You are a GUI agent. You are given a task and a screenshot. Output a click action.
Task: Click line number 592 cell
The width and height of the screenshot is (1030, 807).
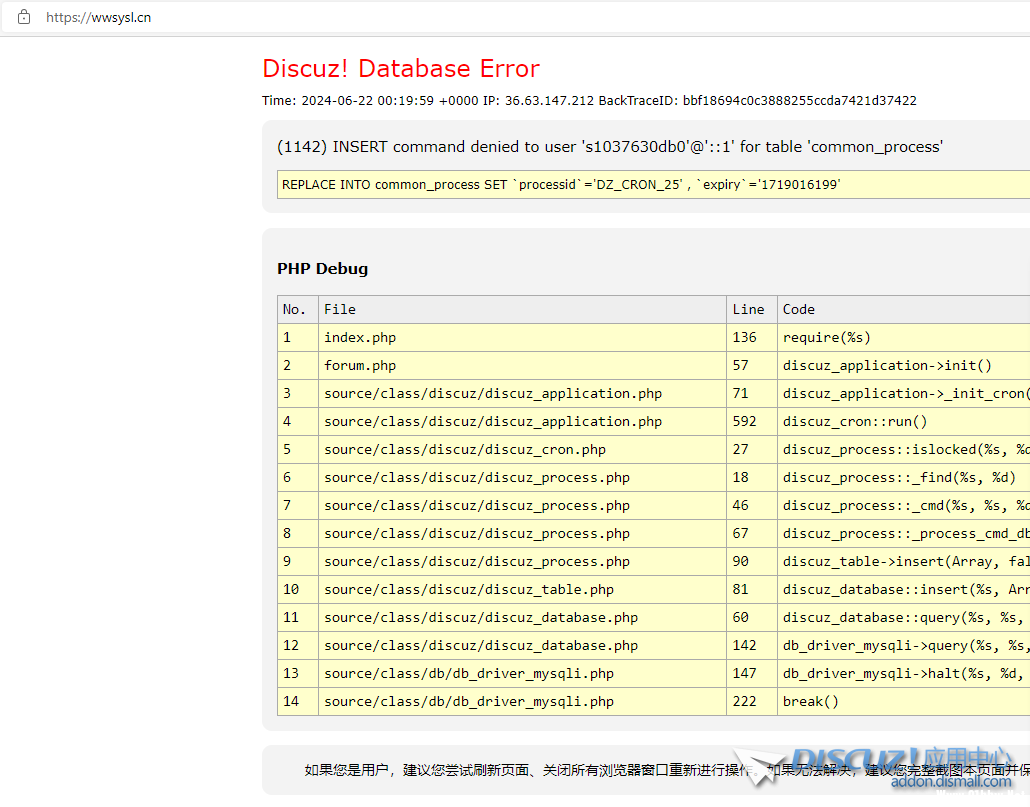coord(745,421)
